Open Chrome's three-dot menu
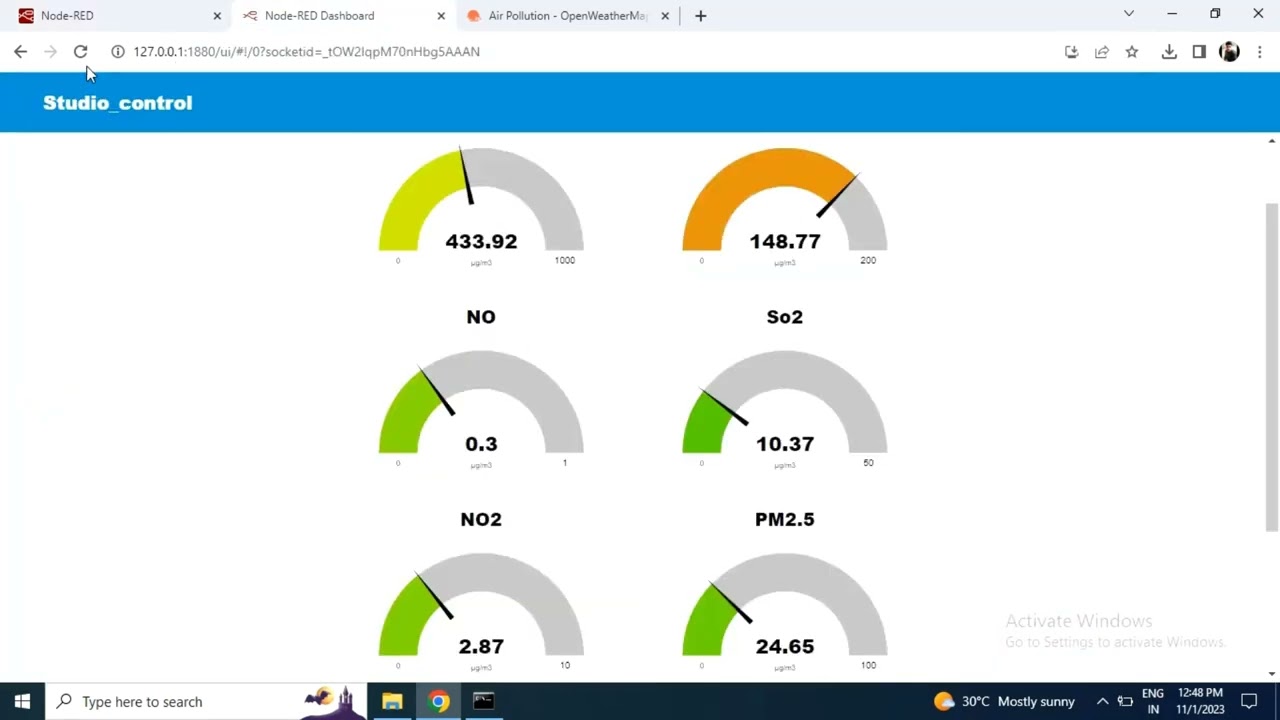Viewport: 1280px width, 720px height. point(1260,52)
